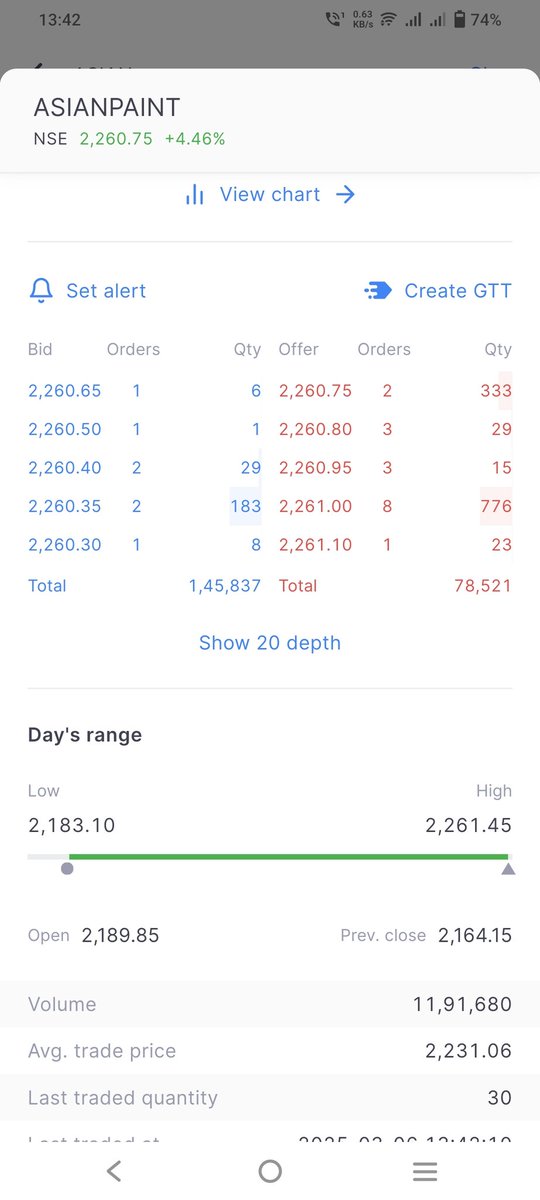Tap the Volume value 11,91,680

point(463,1005)
